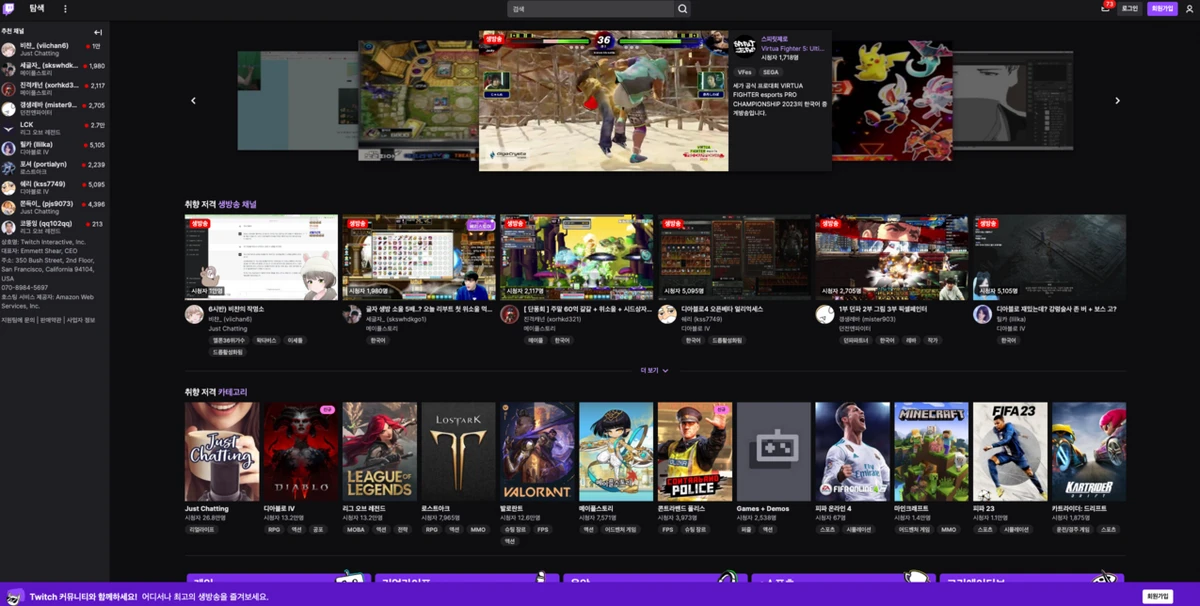Click MMO tag under 로스트아크
This screenshot has width=1200, height=606.
coord(478,529)
